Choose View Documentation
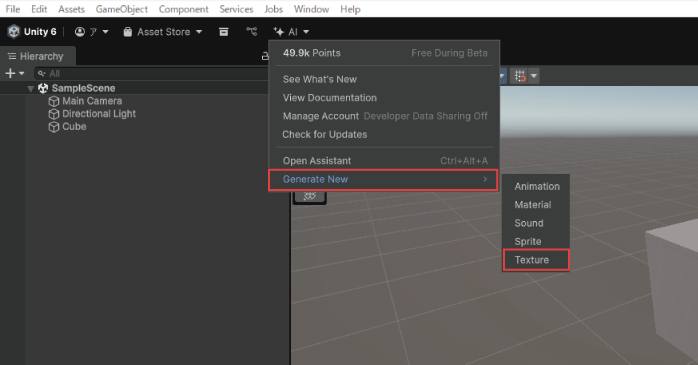Image resolution: width=698 pixels, height=365 pixels. (x=330, y=97)
